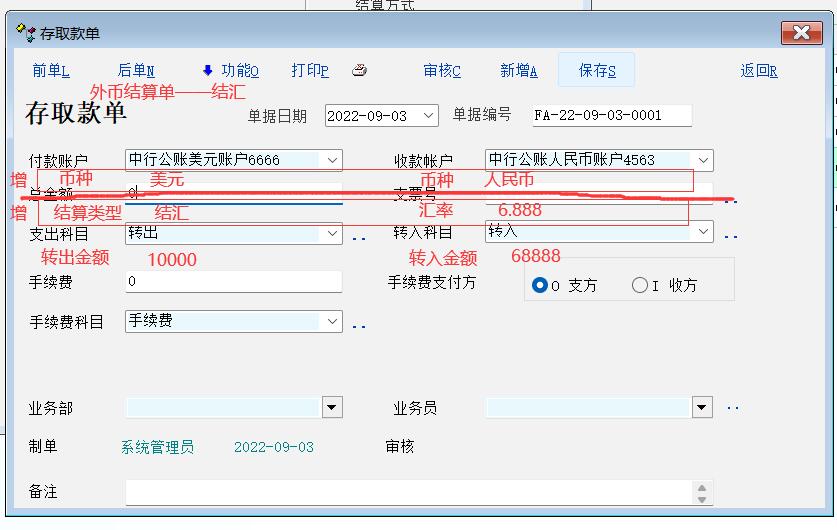Viewport: 837px width, 530px height.
Task: Click the 备注 field scroll down arrow
Action: click(704, 498)
